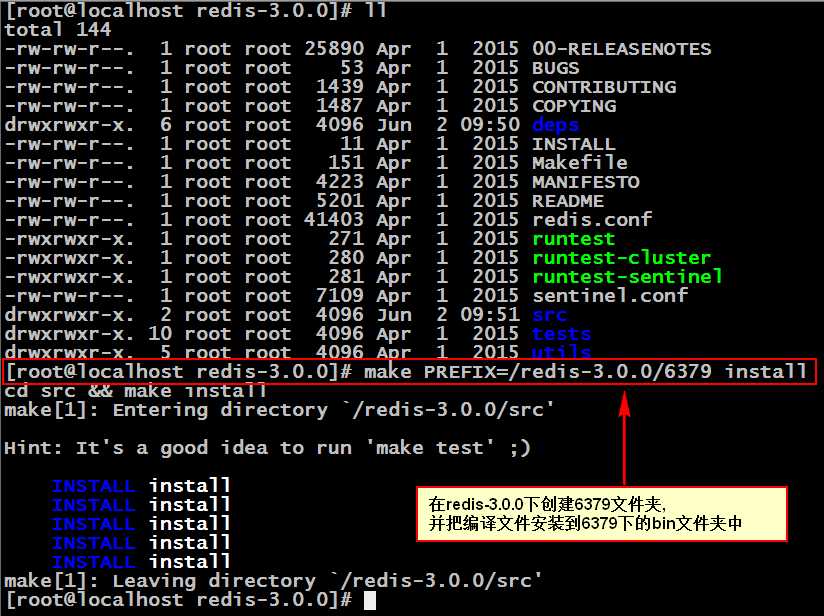Select the 'Entering directory' make output line
824x616 pixels.
point(279,409)
